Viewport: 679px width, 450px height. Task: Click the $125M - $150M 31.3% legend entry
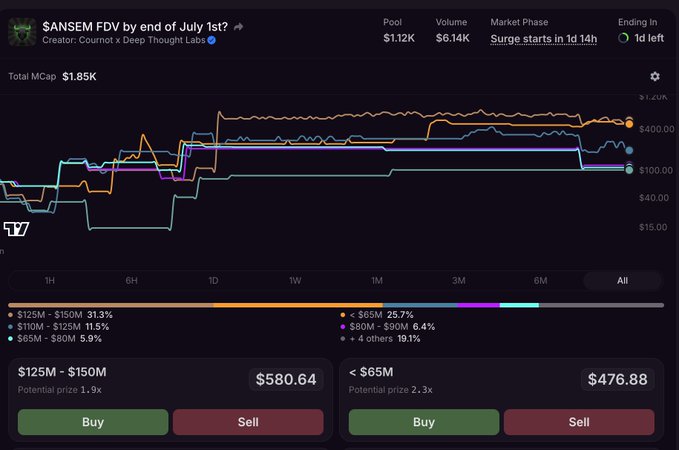60,315
